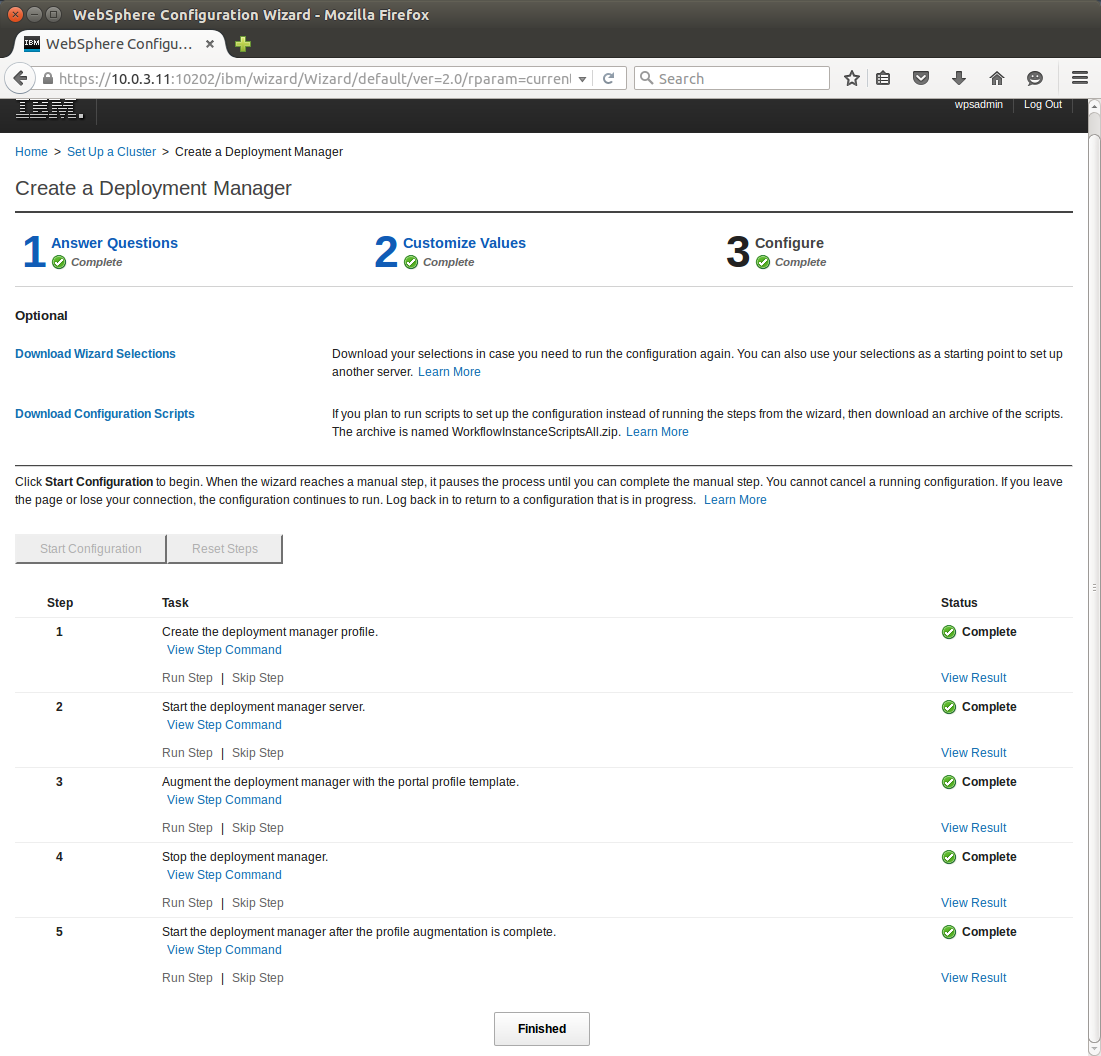Viewport: 1101px width, 1056px height.
Task: Click the Firefox back arrow button
Action: coord(20,79)
